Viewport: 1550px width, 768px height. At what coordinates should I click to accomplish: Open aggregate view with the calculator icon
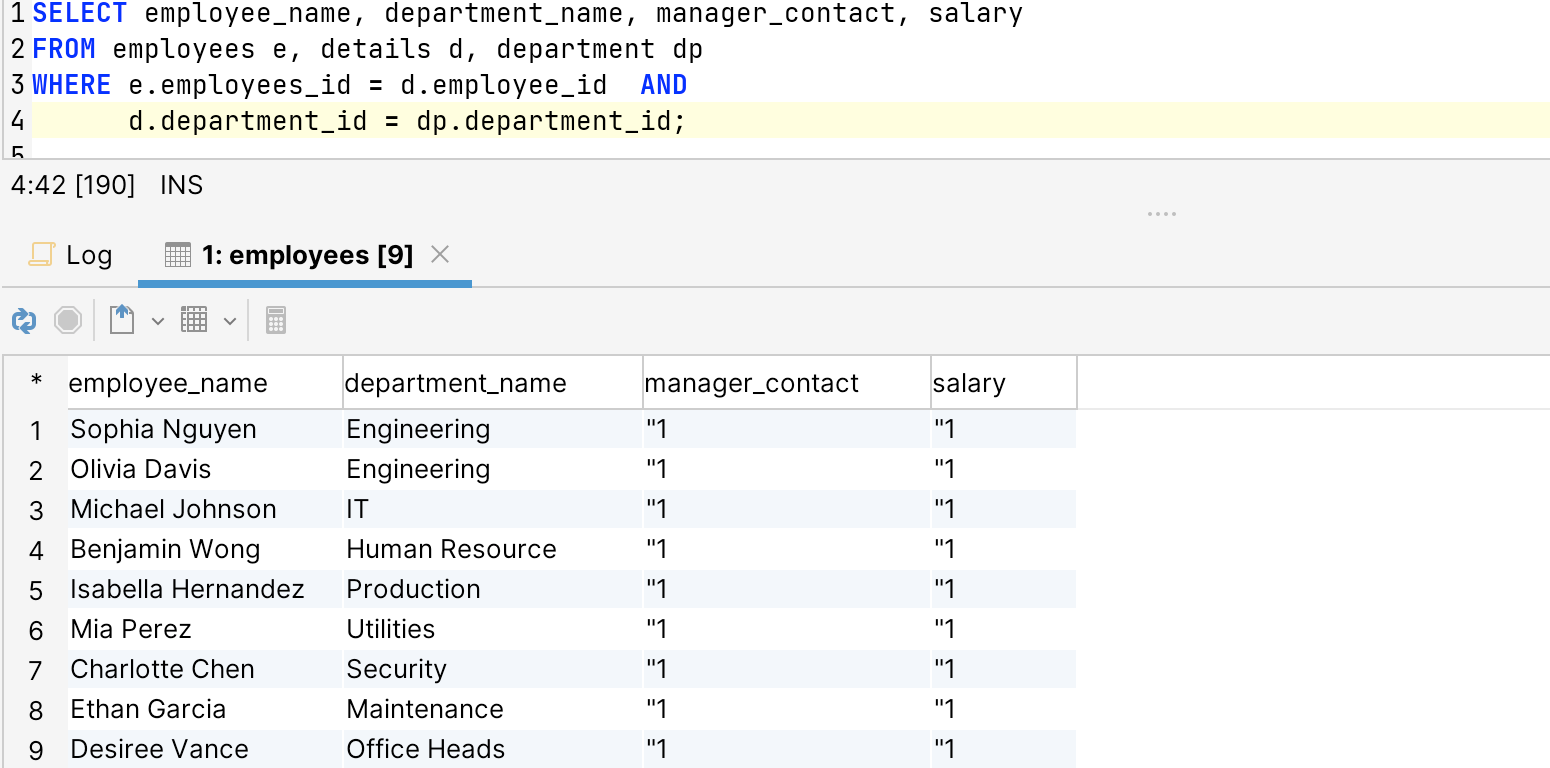pos(275,320)
